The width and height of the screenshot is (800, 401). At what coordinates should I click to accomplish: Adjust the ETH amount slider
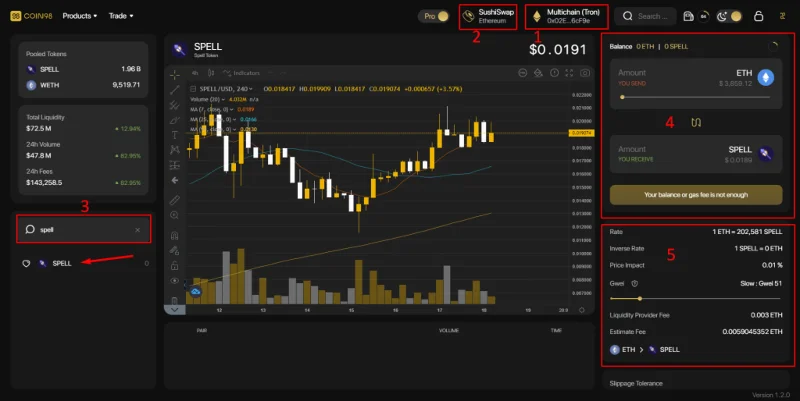tap(696, 97)
